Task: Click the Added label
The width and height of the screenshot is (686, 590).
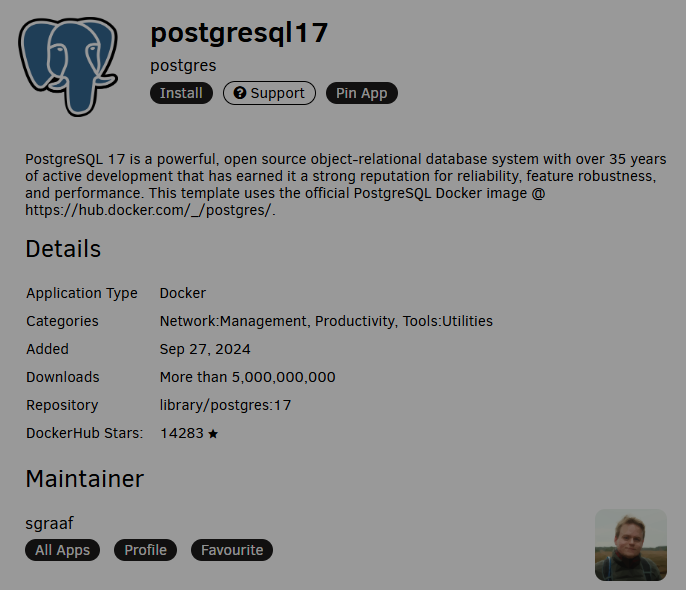Action: (47, 349)
